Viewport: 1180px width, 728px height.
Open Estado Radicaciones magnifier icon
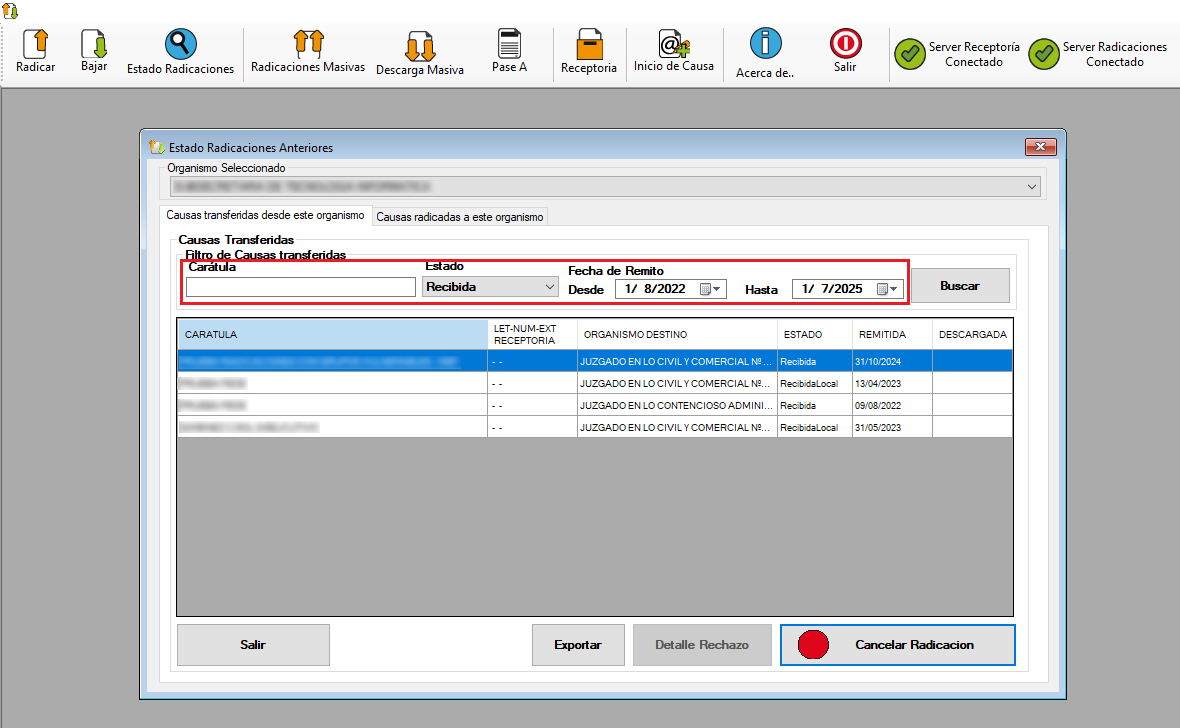180,44
